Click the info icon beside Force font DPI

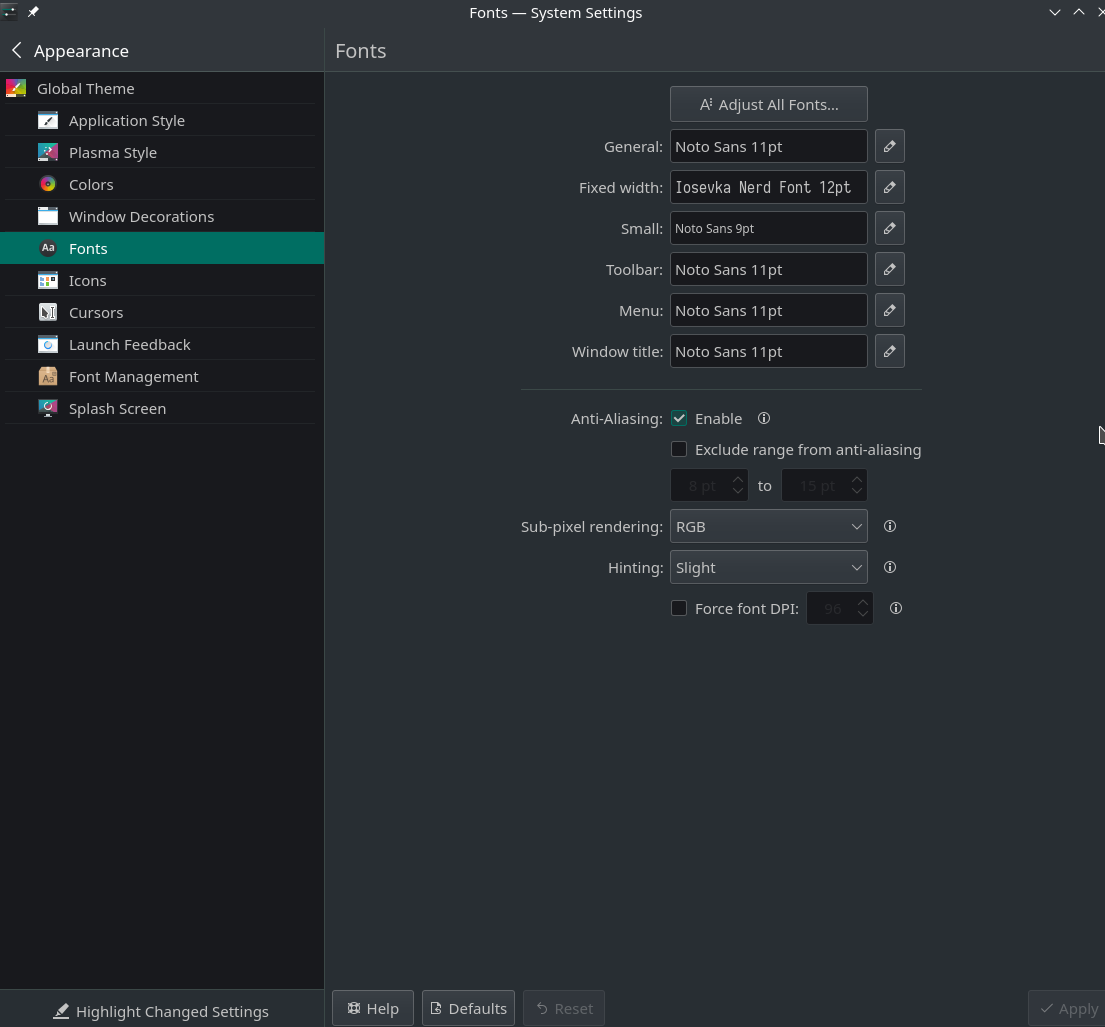(x=895, y=608)
